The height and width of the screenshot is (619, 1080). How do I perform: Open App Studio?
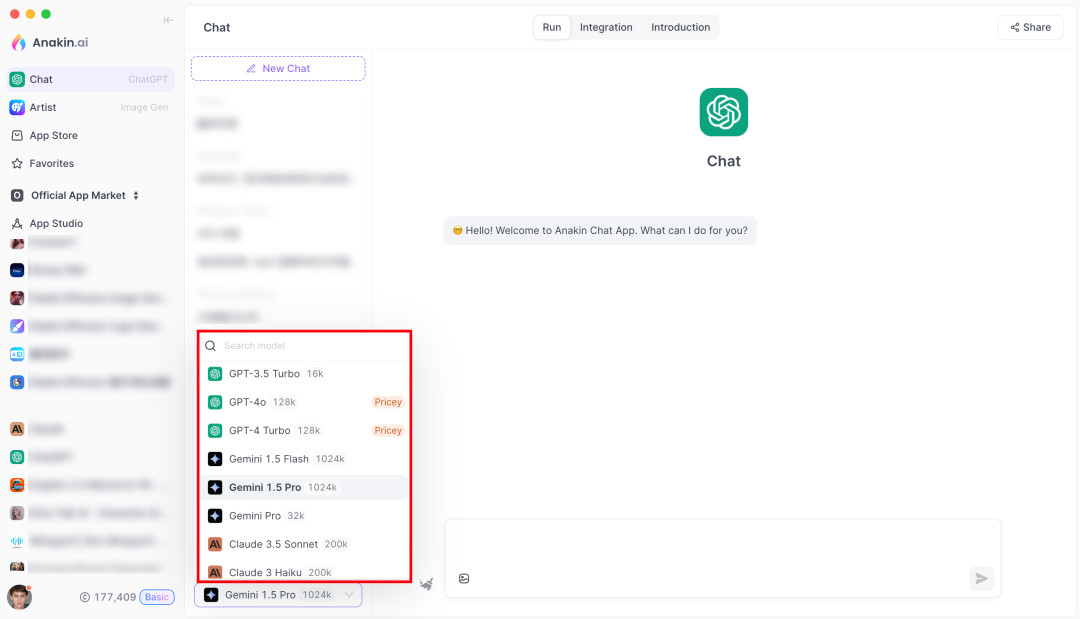[x=90, y=223]
